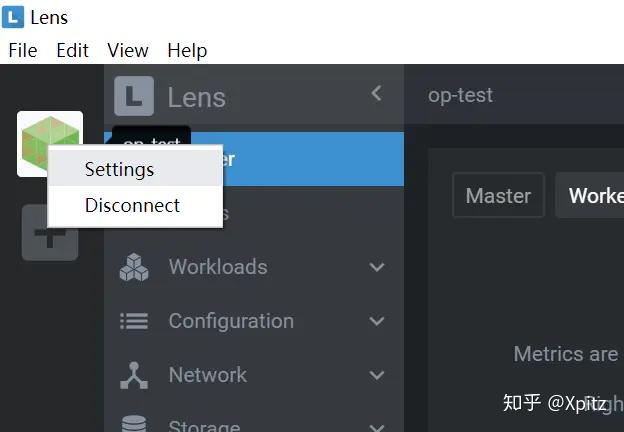
Task: Expand the Workloads section chevron
Action: (376, 267)
